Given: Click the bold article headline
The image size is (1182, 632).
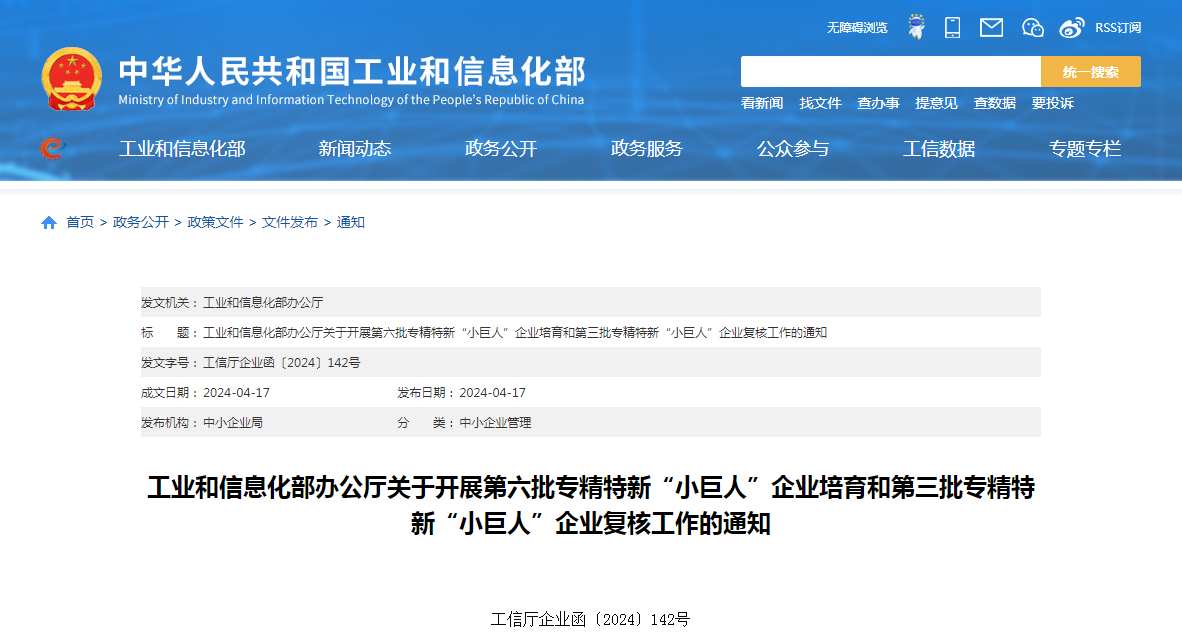Looking at the screenshot, I should [x=591, y=505].
